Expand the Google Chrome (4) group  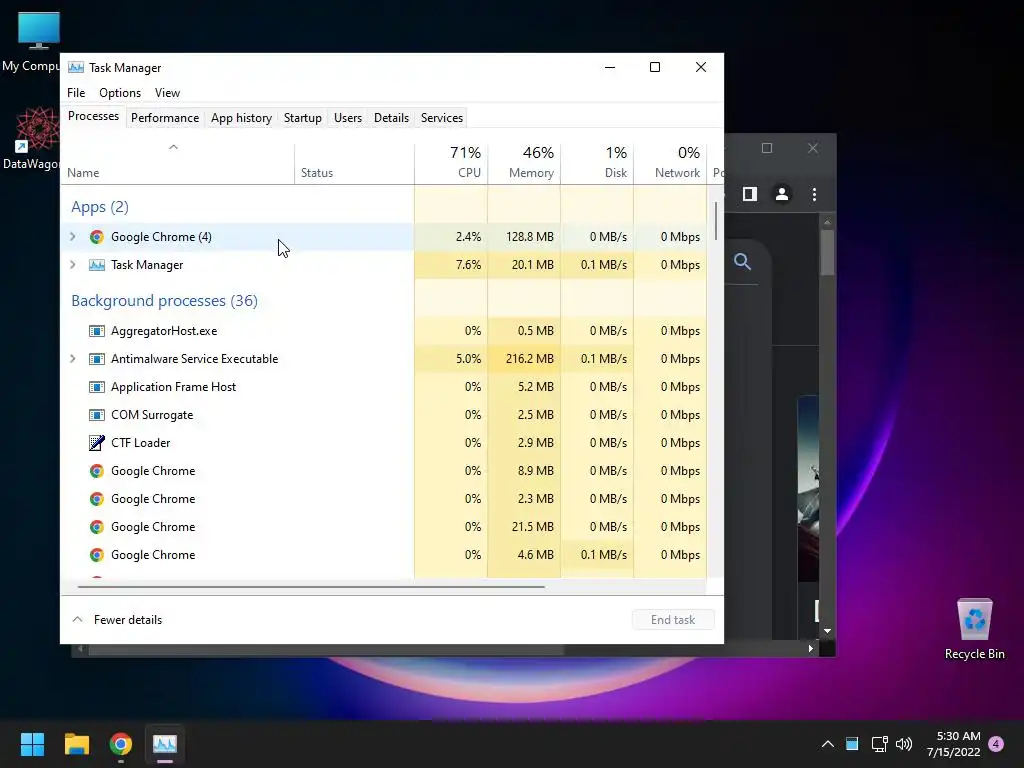click(73, 237)
